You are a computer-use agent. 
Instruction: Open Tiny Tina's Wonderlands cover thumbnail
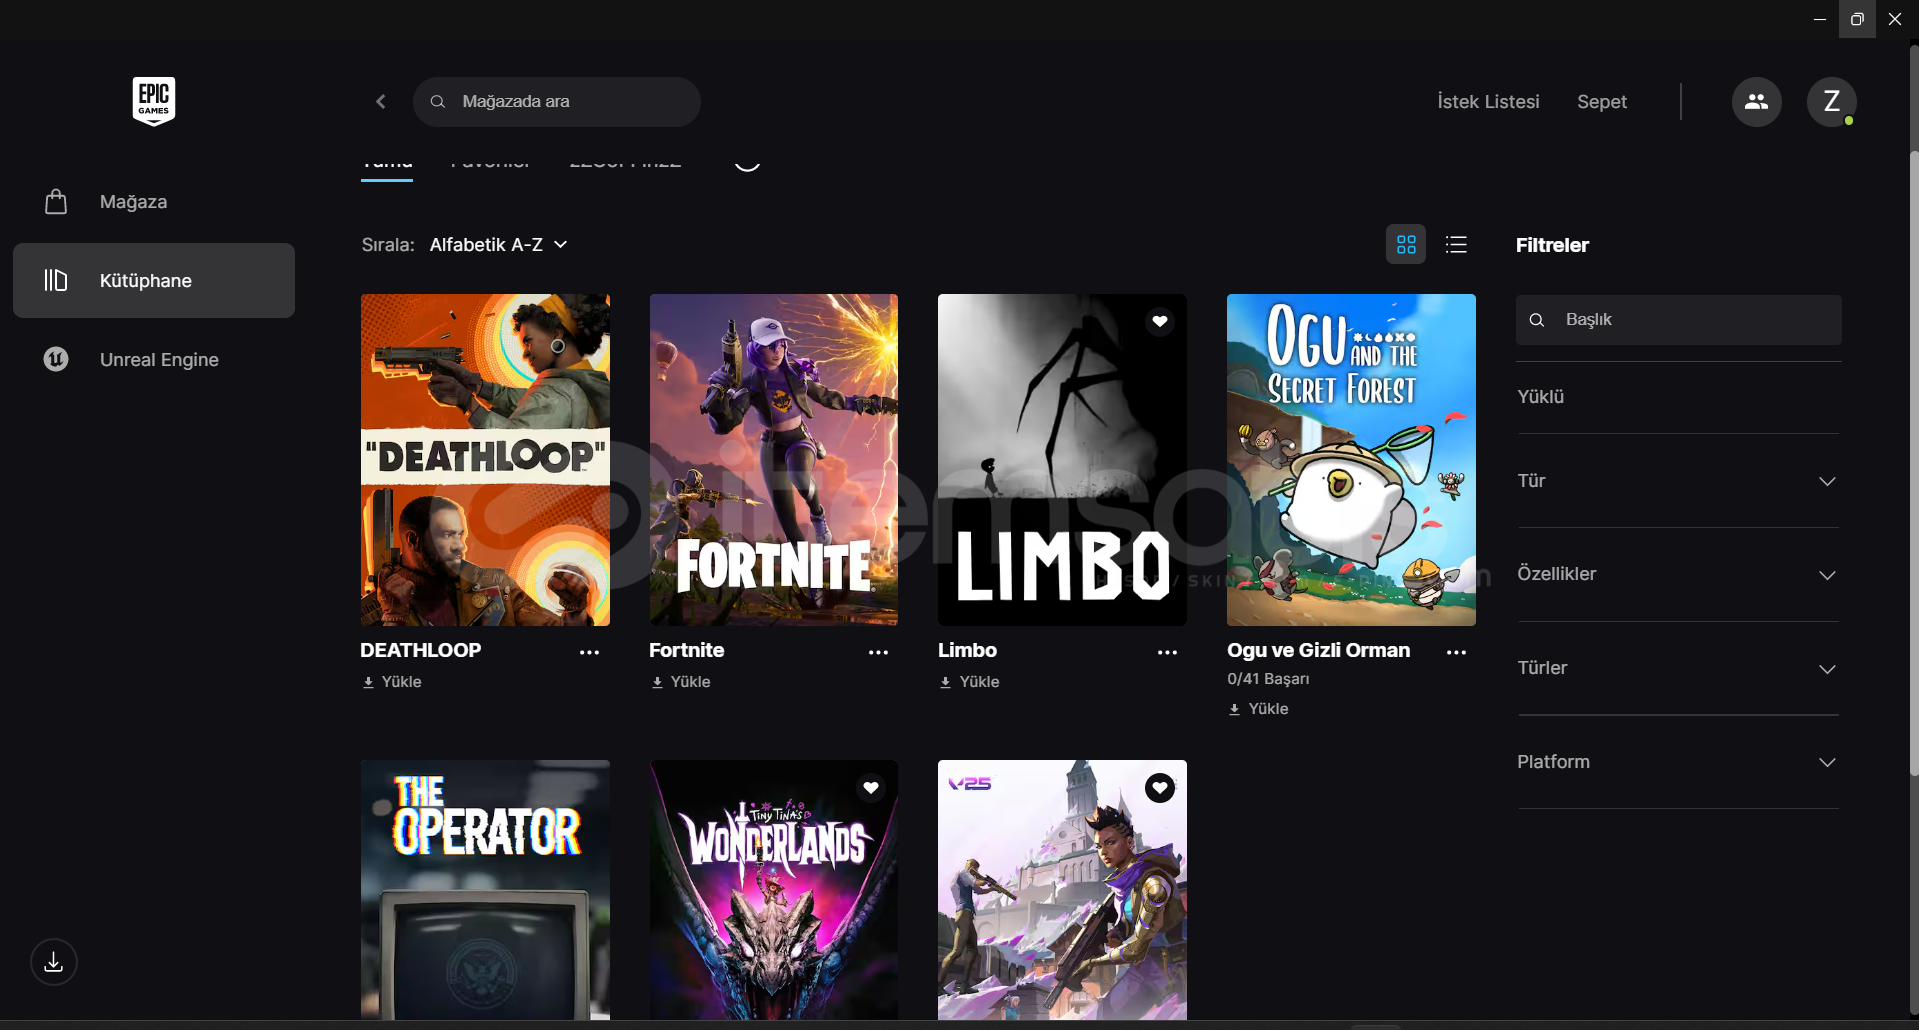tap(774, 890)
